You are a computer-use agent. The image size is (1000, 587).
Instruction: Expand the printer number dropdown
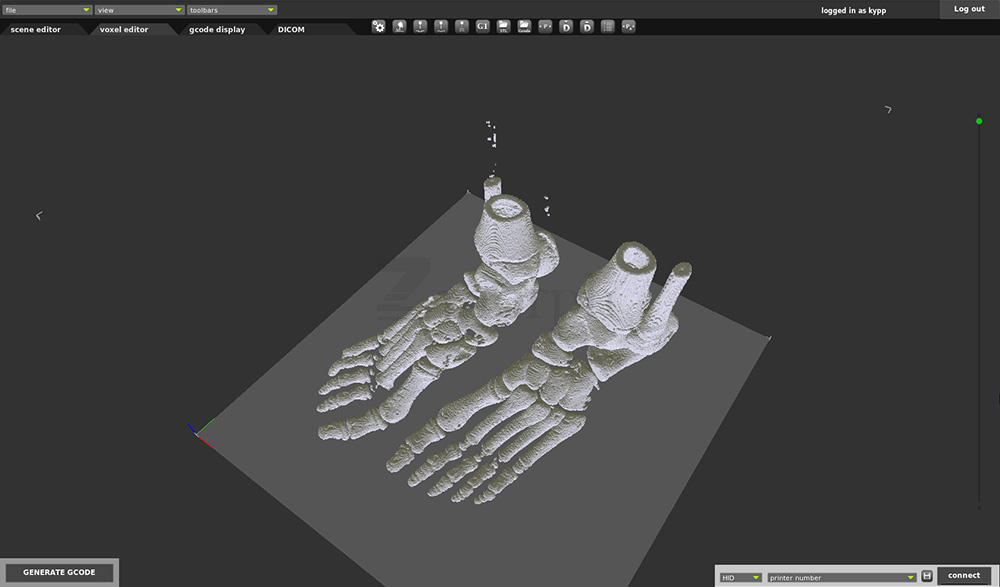point(842,577)
